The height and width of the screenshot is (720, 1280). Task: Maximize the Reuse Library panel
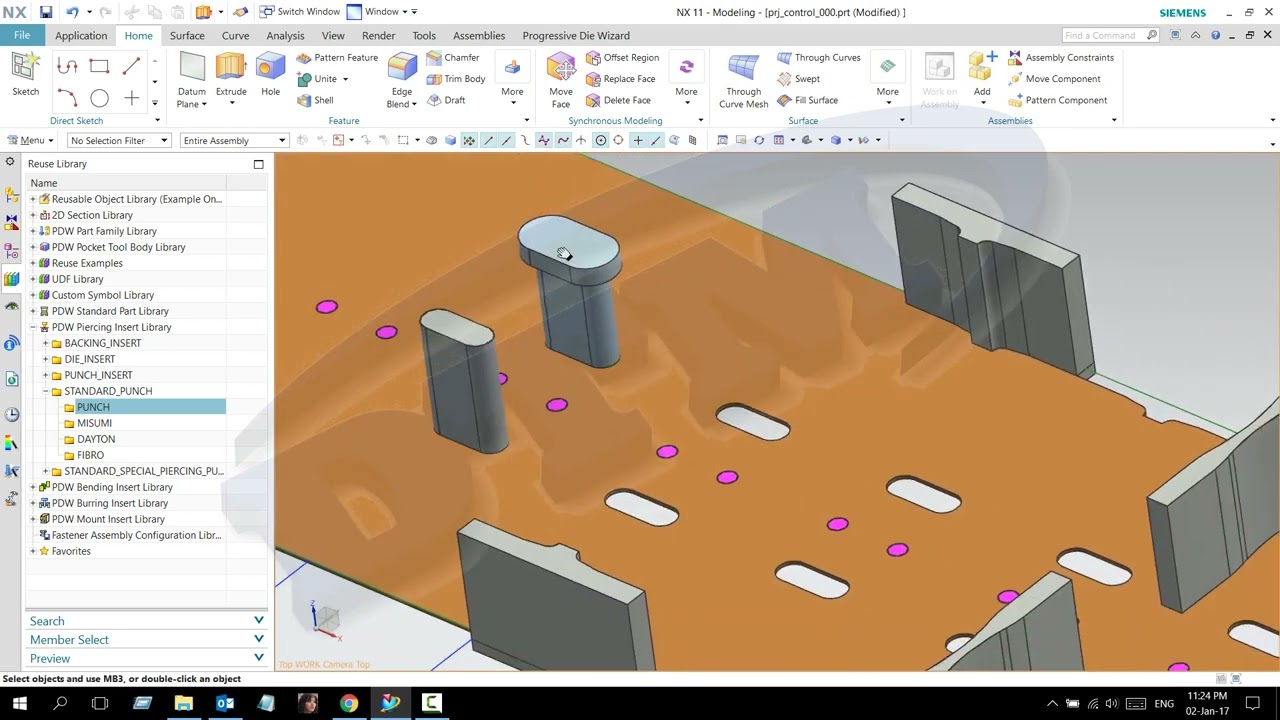click(x=258, y=164)
